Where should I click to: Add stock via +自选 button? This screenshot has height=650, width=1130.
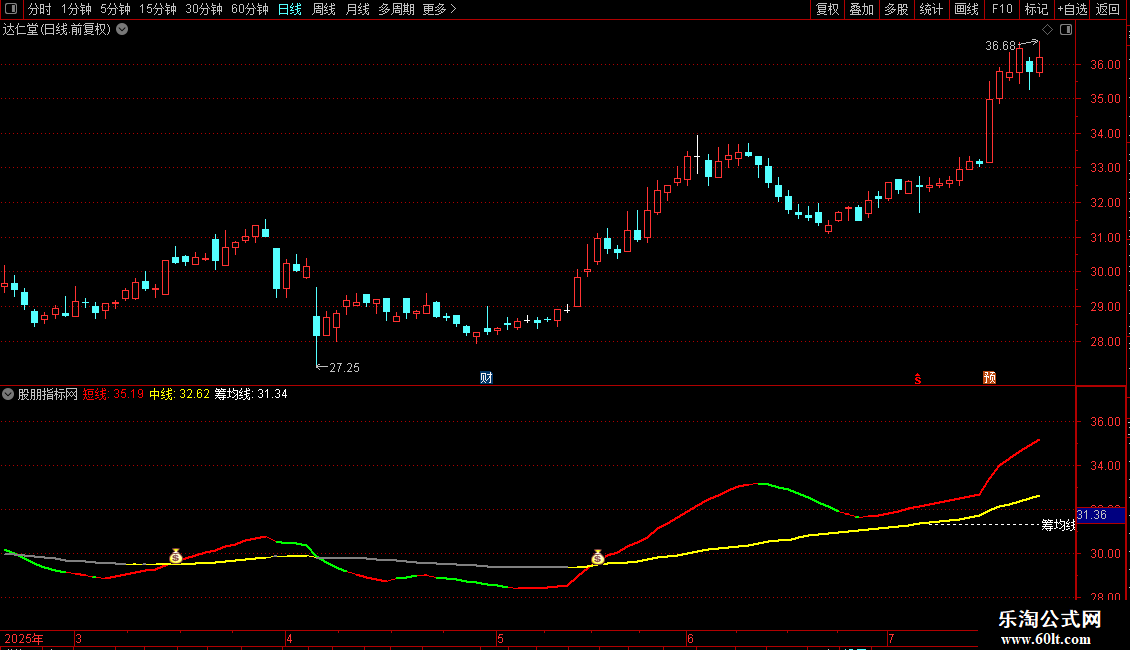pos(1072,9)
